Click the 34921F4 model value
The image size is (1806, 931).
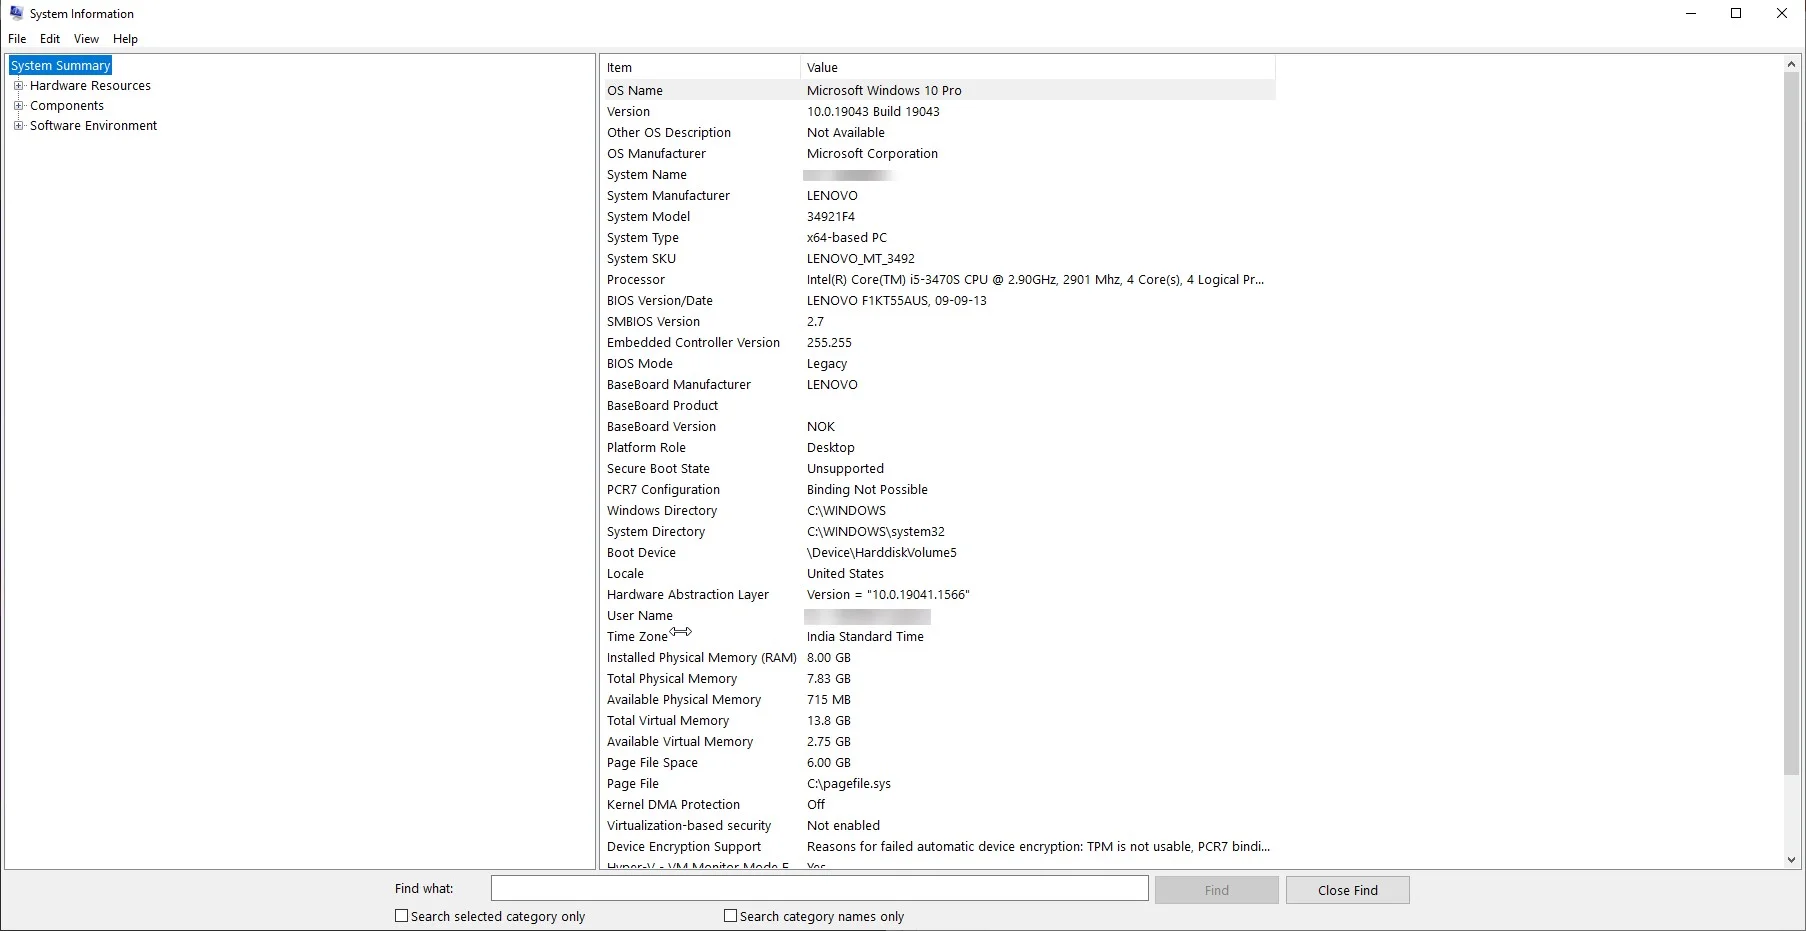click(831, 217)
